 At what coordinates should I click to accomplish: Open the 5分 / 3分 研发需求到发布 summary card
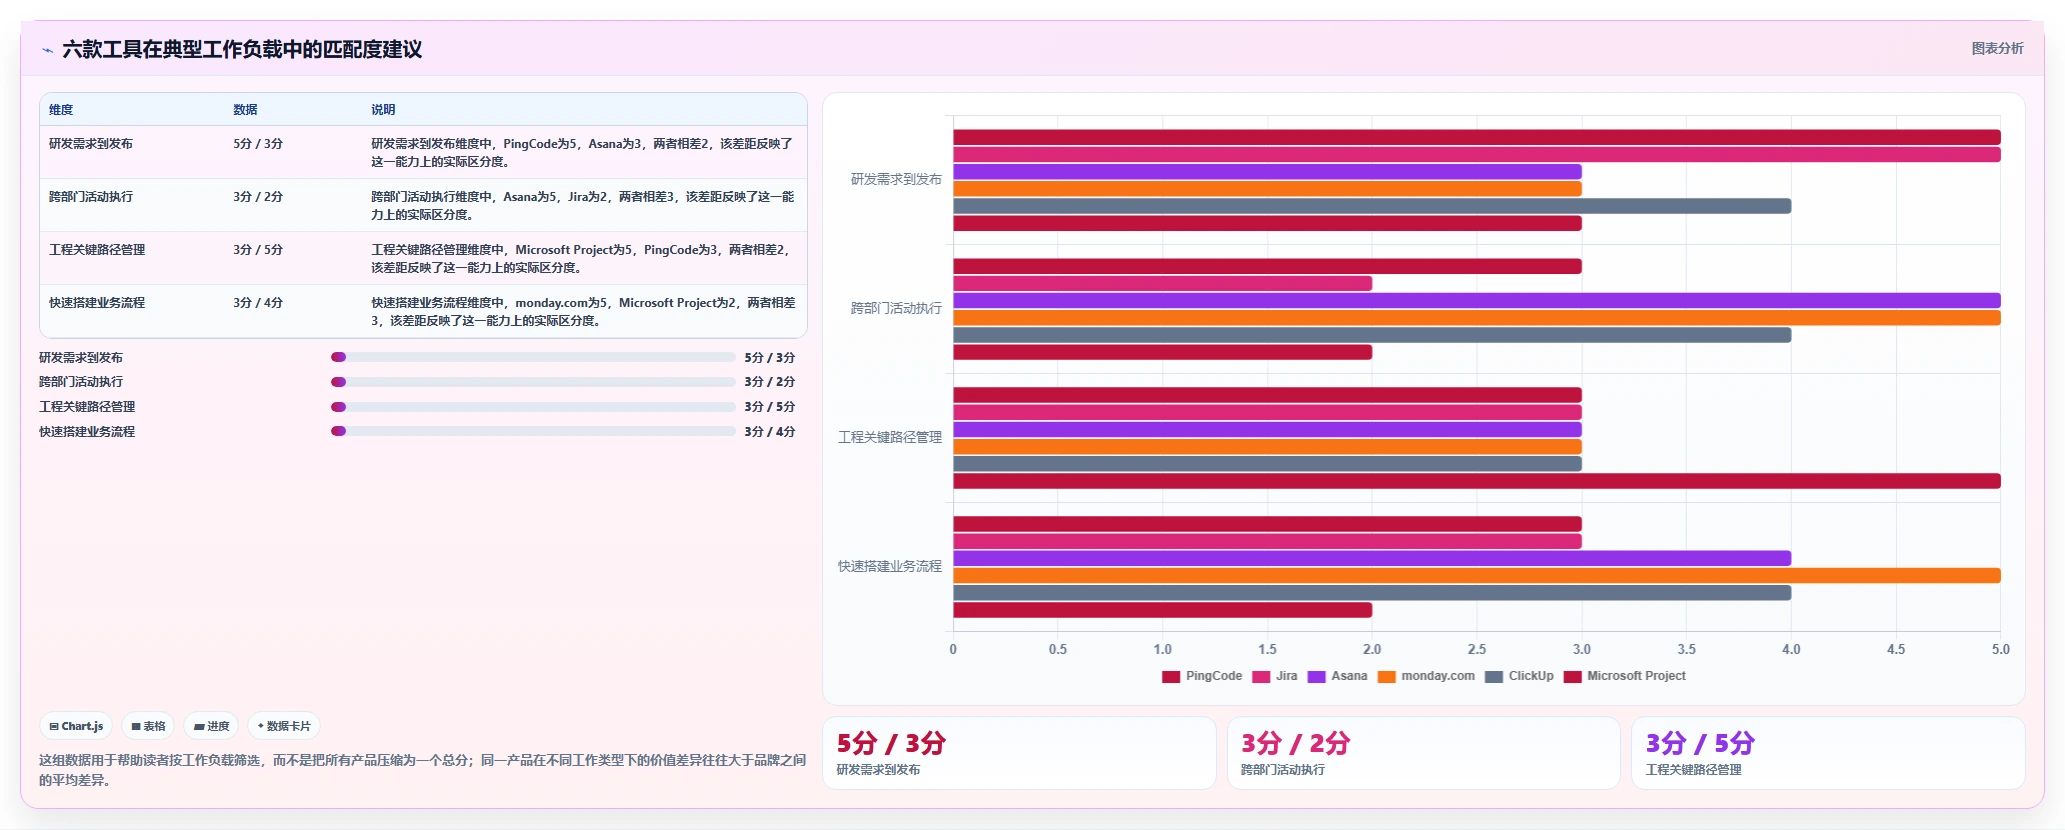tap(1019, 753)
